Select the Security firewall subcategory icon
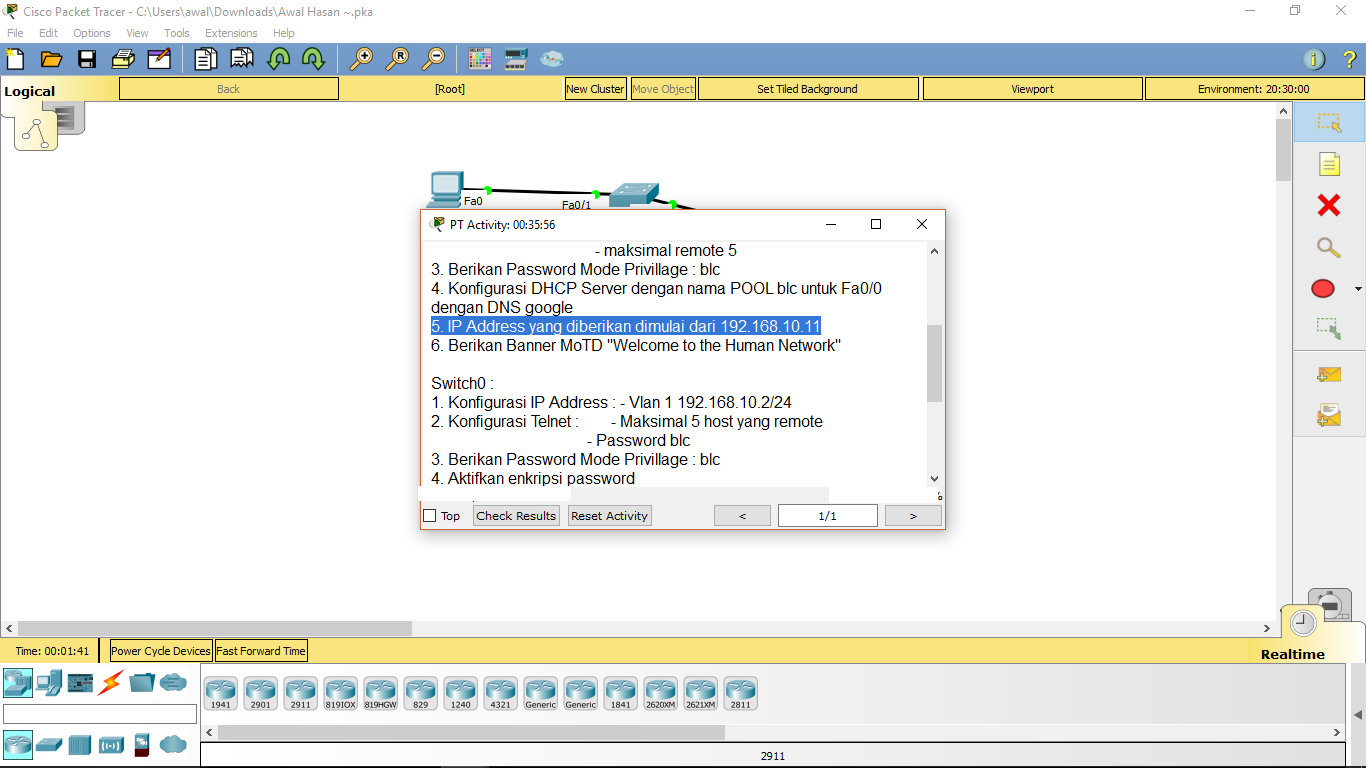The image size is (1366, 768). pyautogui.click(x=142, y=745)
